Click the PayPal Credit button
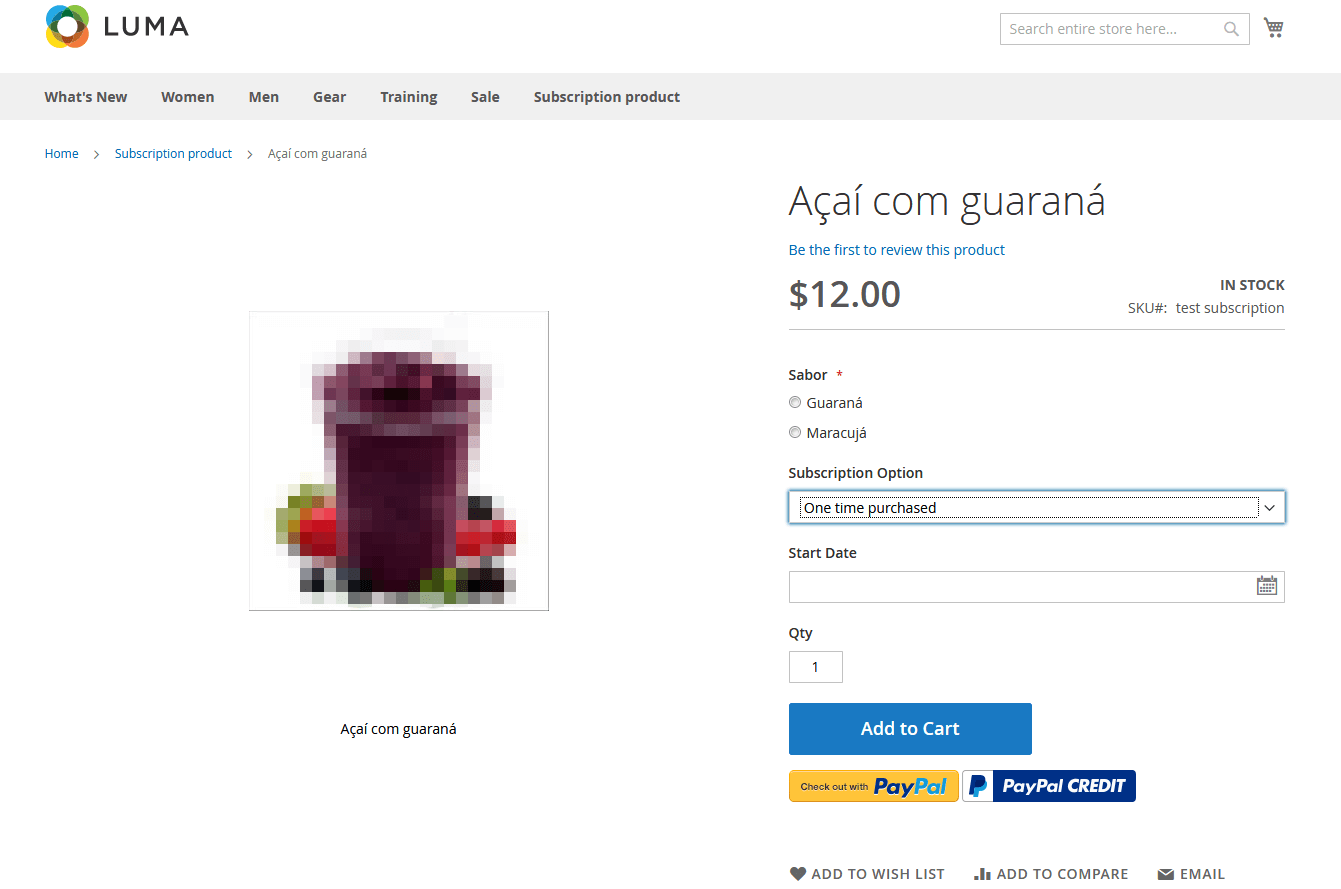 (x=1049, y=786)
